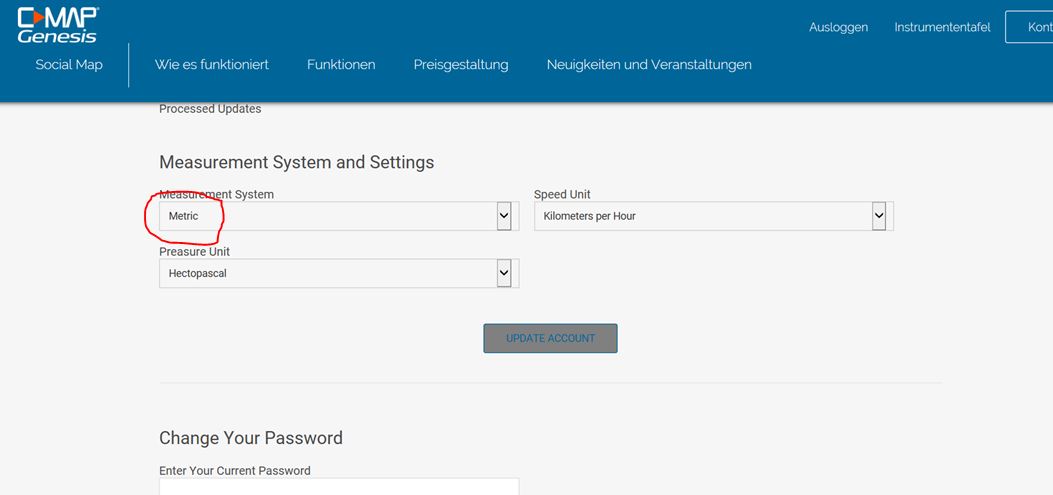The height and width of the screenshot is (495, 1053).
Task: Click the Ausloggen link
Action: point(838,27)
